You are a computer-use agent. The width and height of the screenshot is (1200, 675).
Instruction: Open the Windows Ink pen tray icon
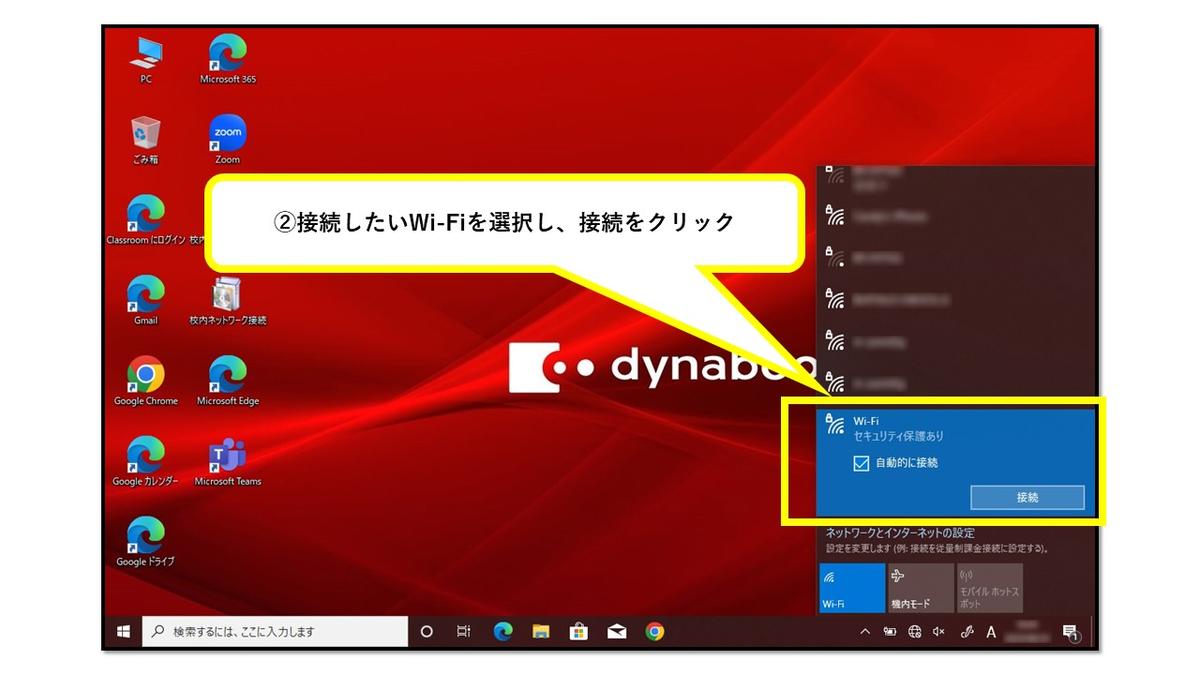966,632
